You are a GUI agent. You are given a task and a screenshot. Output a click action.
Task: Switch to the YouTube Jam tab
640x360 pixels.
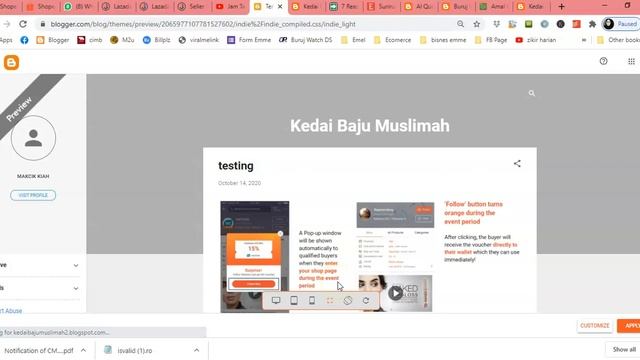(x=230, y=7)
